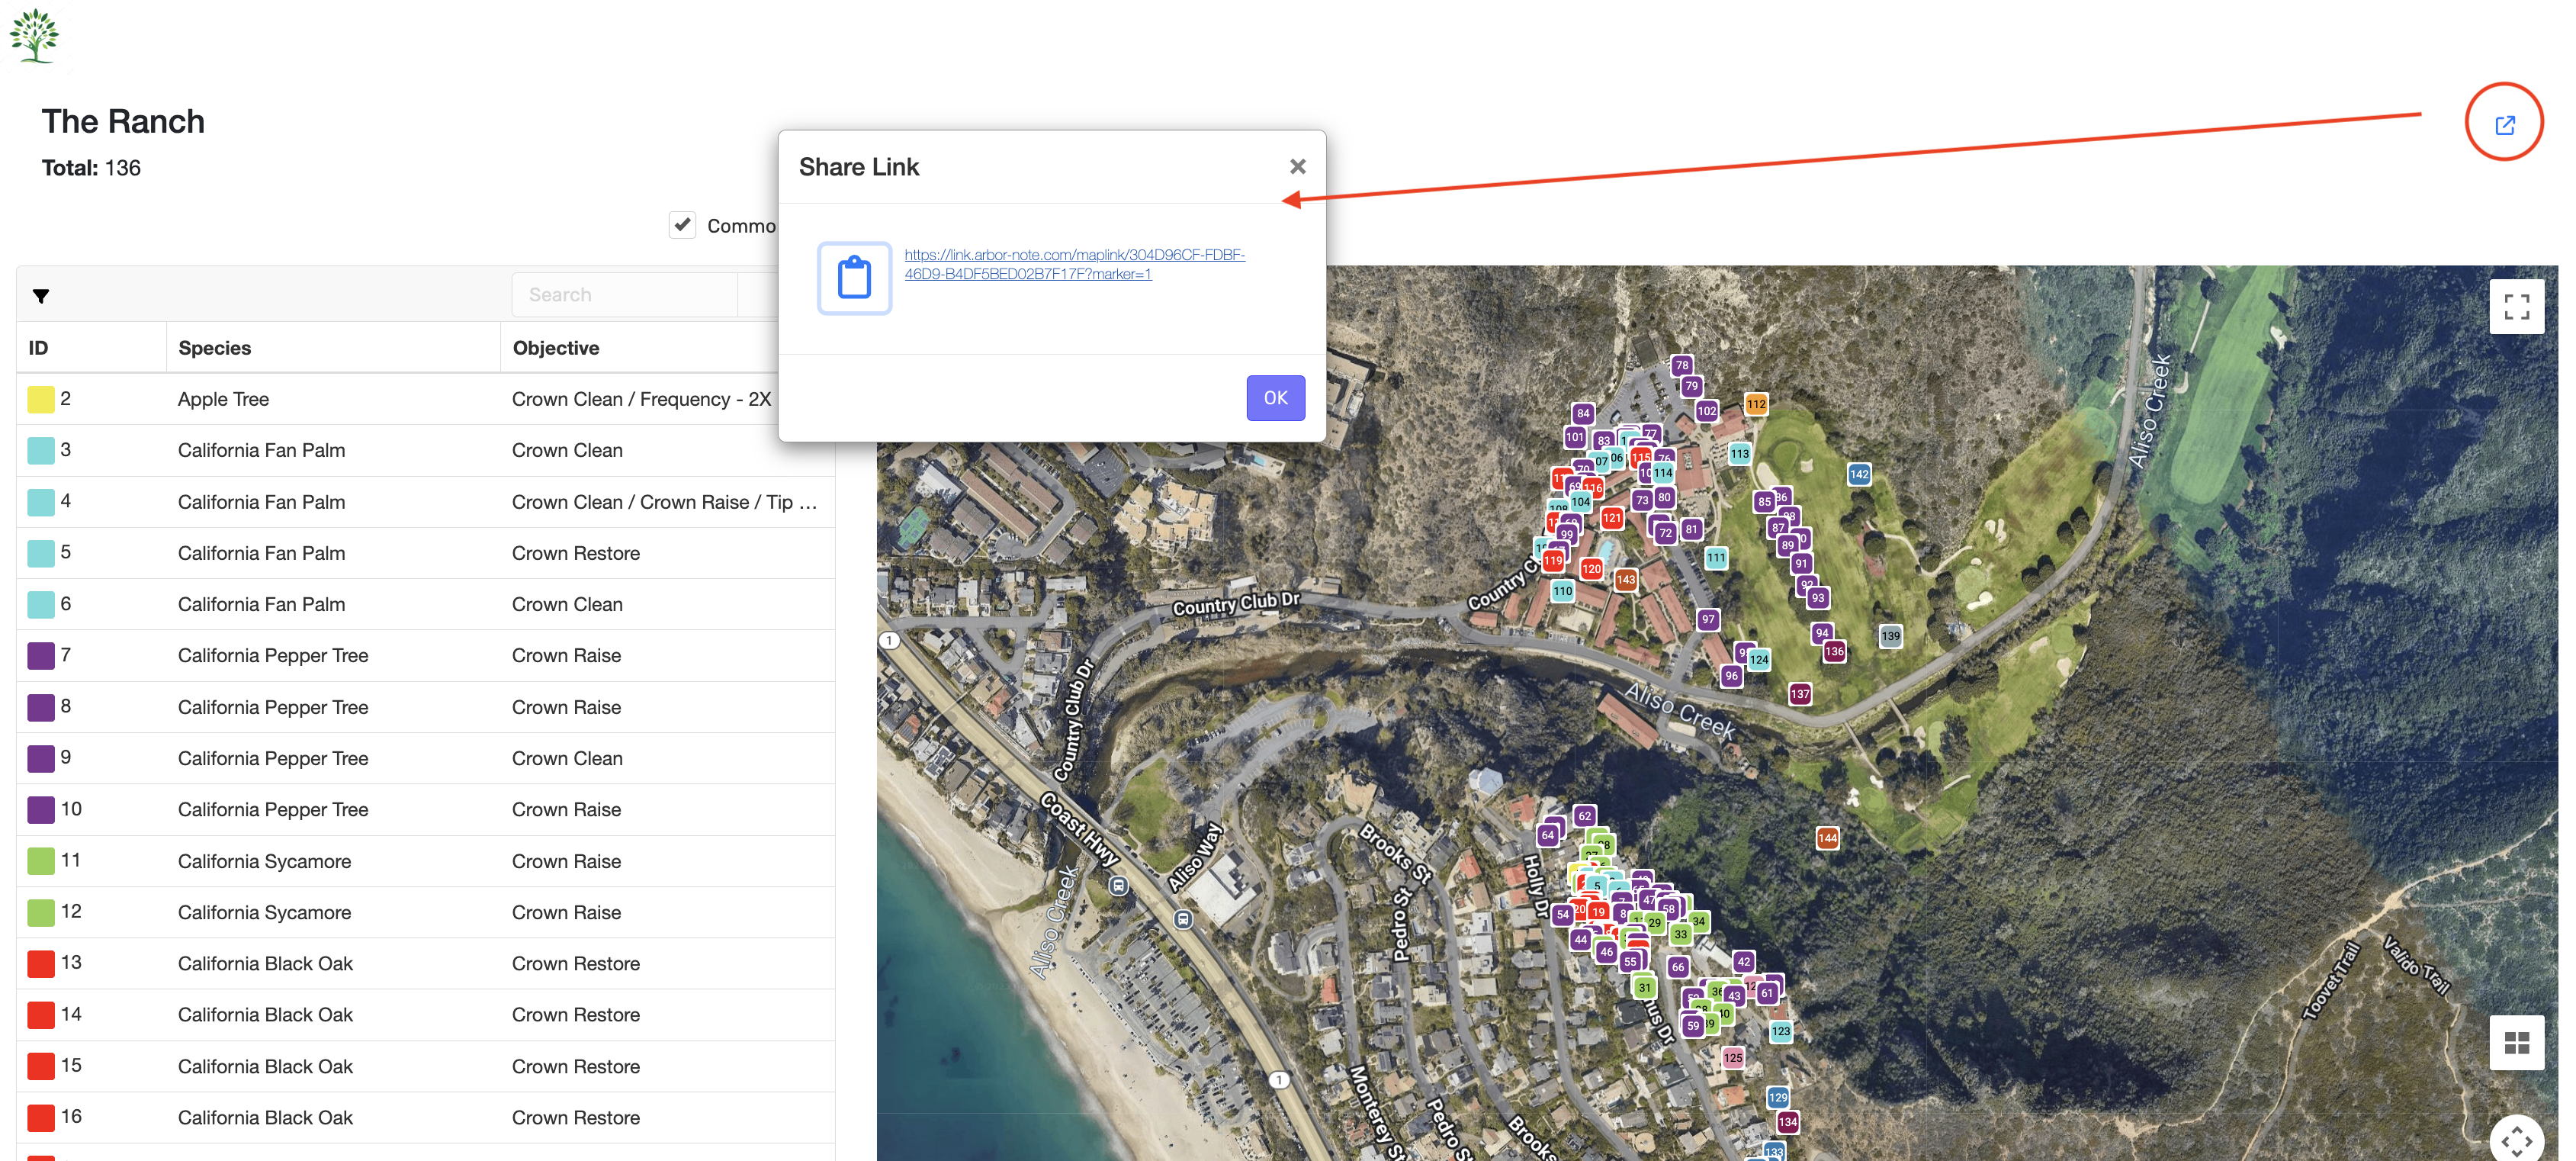
Task: Click map marker 110
Action: click(1563, 592)
